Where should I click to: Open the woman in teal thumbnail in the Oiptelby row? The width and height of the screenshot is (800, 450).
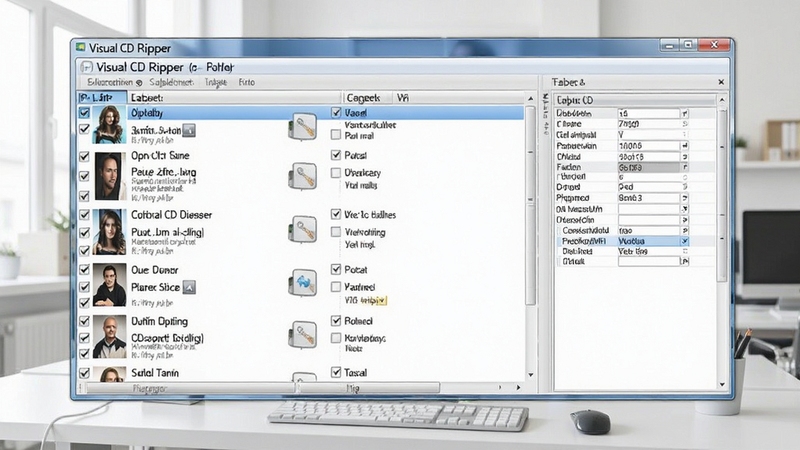(109, 124)
